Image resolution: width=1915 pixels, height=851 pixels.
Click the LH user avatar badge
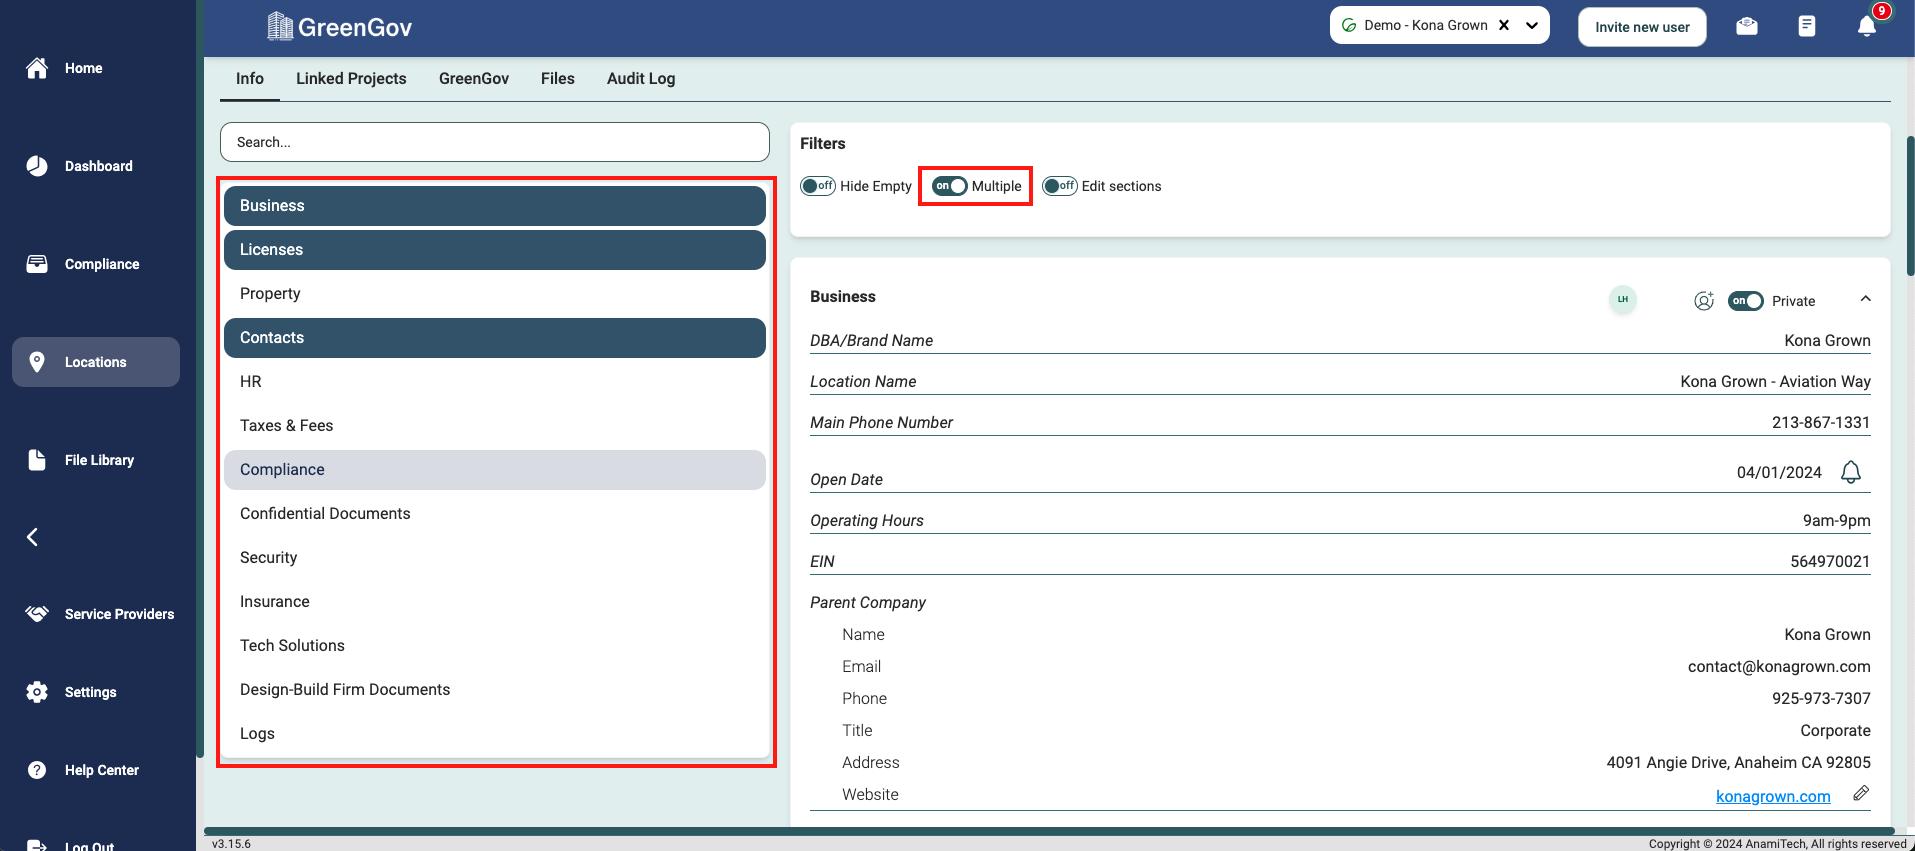click(1623, 299)
